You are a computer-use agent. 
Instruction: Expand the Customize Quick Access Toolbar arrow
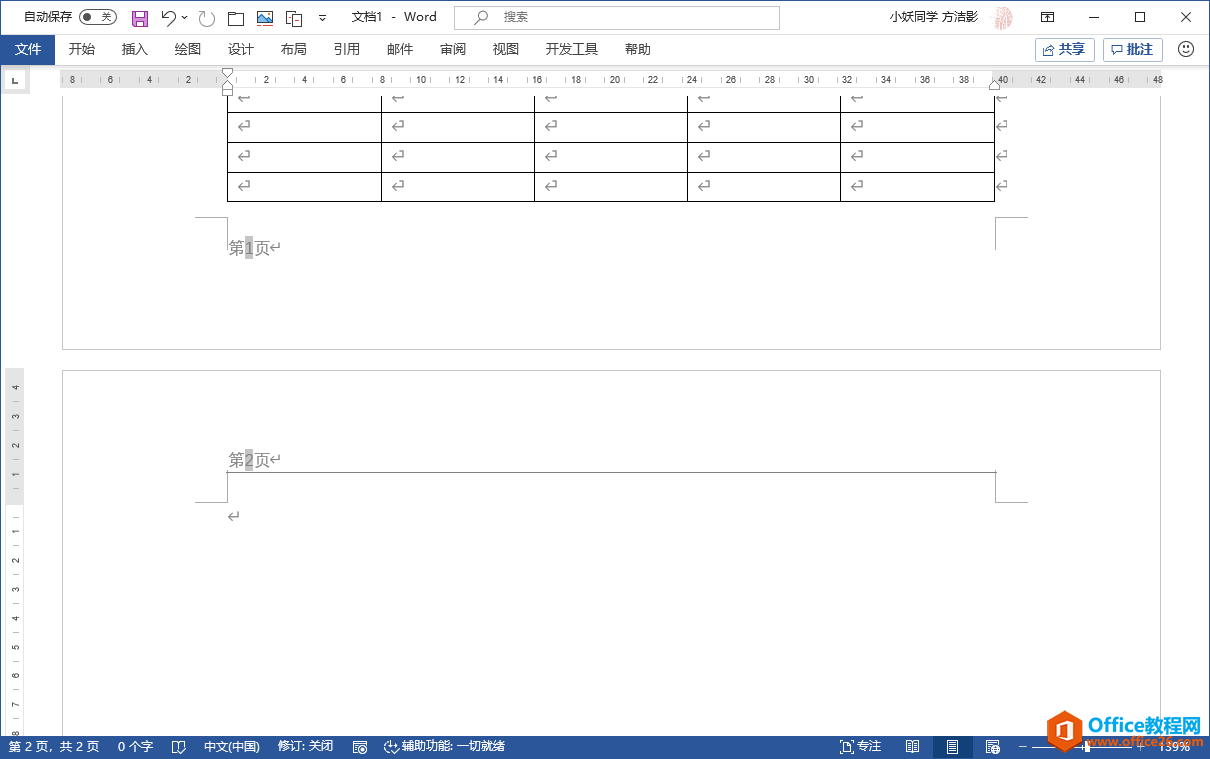322,18
